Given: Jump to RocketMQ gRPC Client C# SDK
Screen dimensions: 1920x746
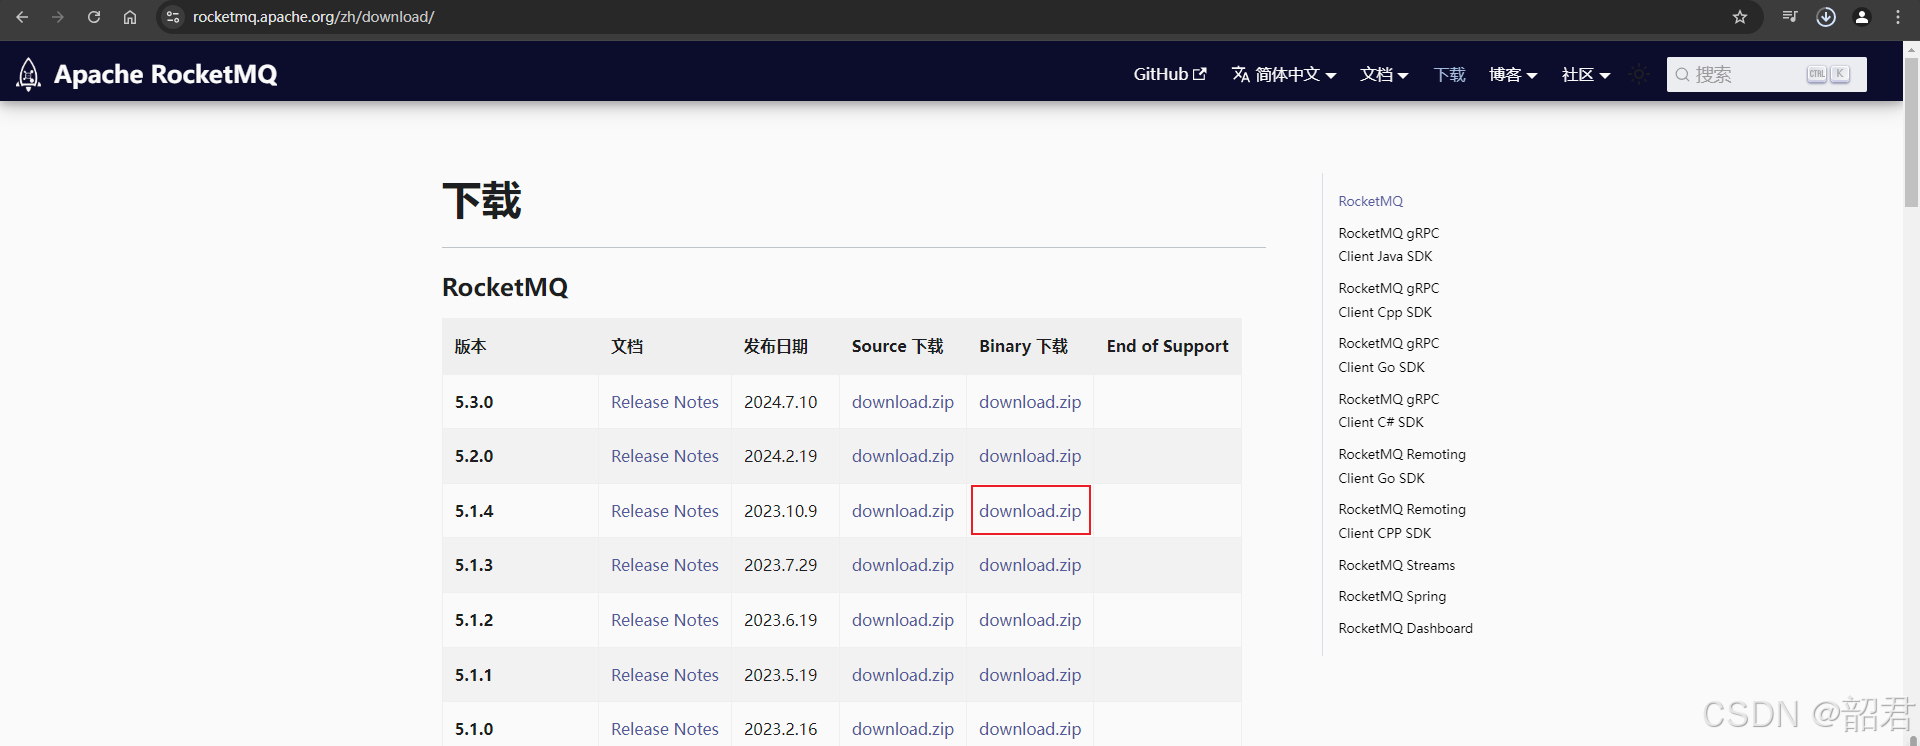Looking at the screenshot, I should 1388,410.
